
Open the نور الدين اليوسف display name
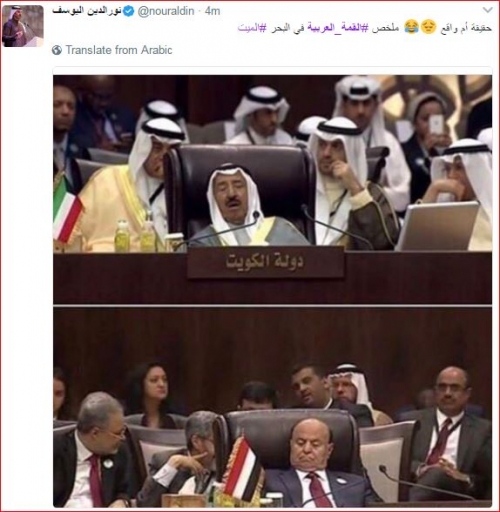pyautogui.click(x=87, y=11)
